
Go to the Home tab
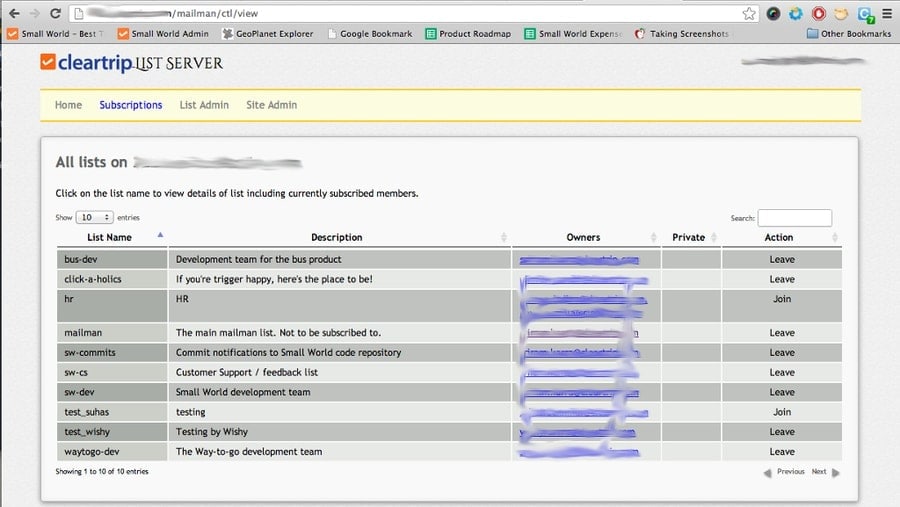click(x=68, y=105)
